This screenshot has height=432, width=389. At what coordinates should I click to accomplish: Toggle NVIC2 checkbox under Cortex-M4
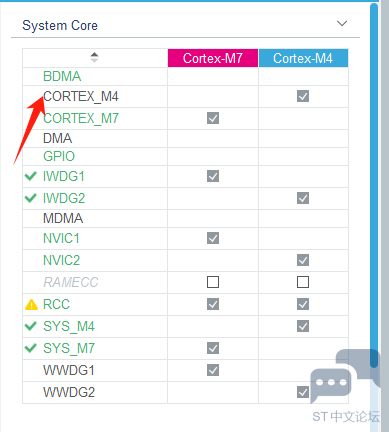[x=303, y=260]
